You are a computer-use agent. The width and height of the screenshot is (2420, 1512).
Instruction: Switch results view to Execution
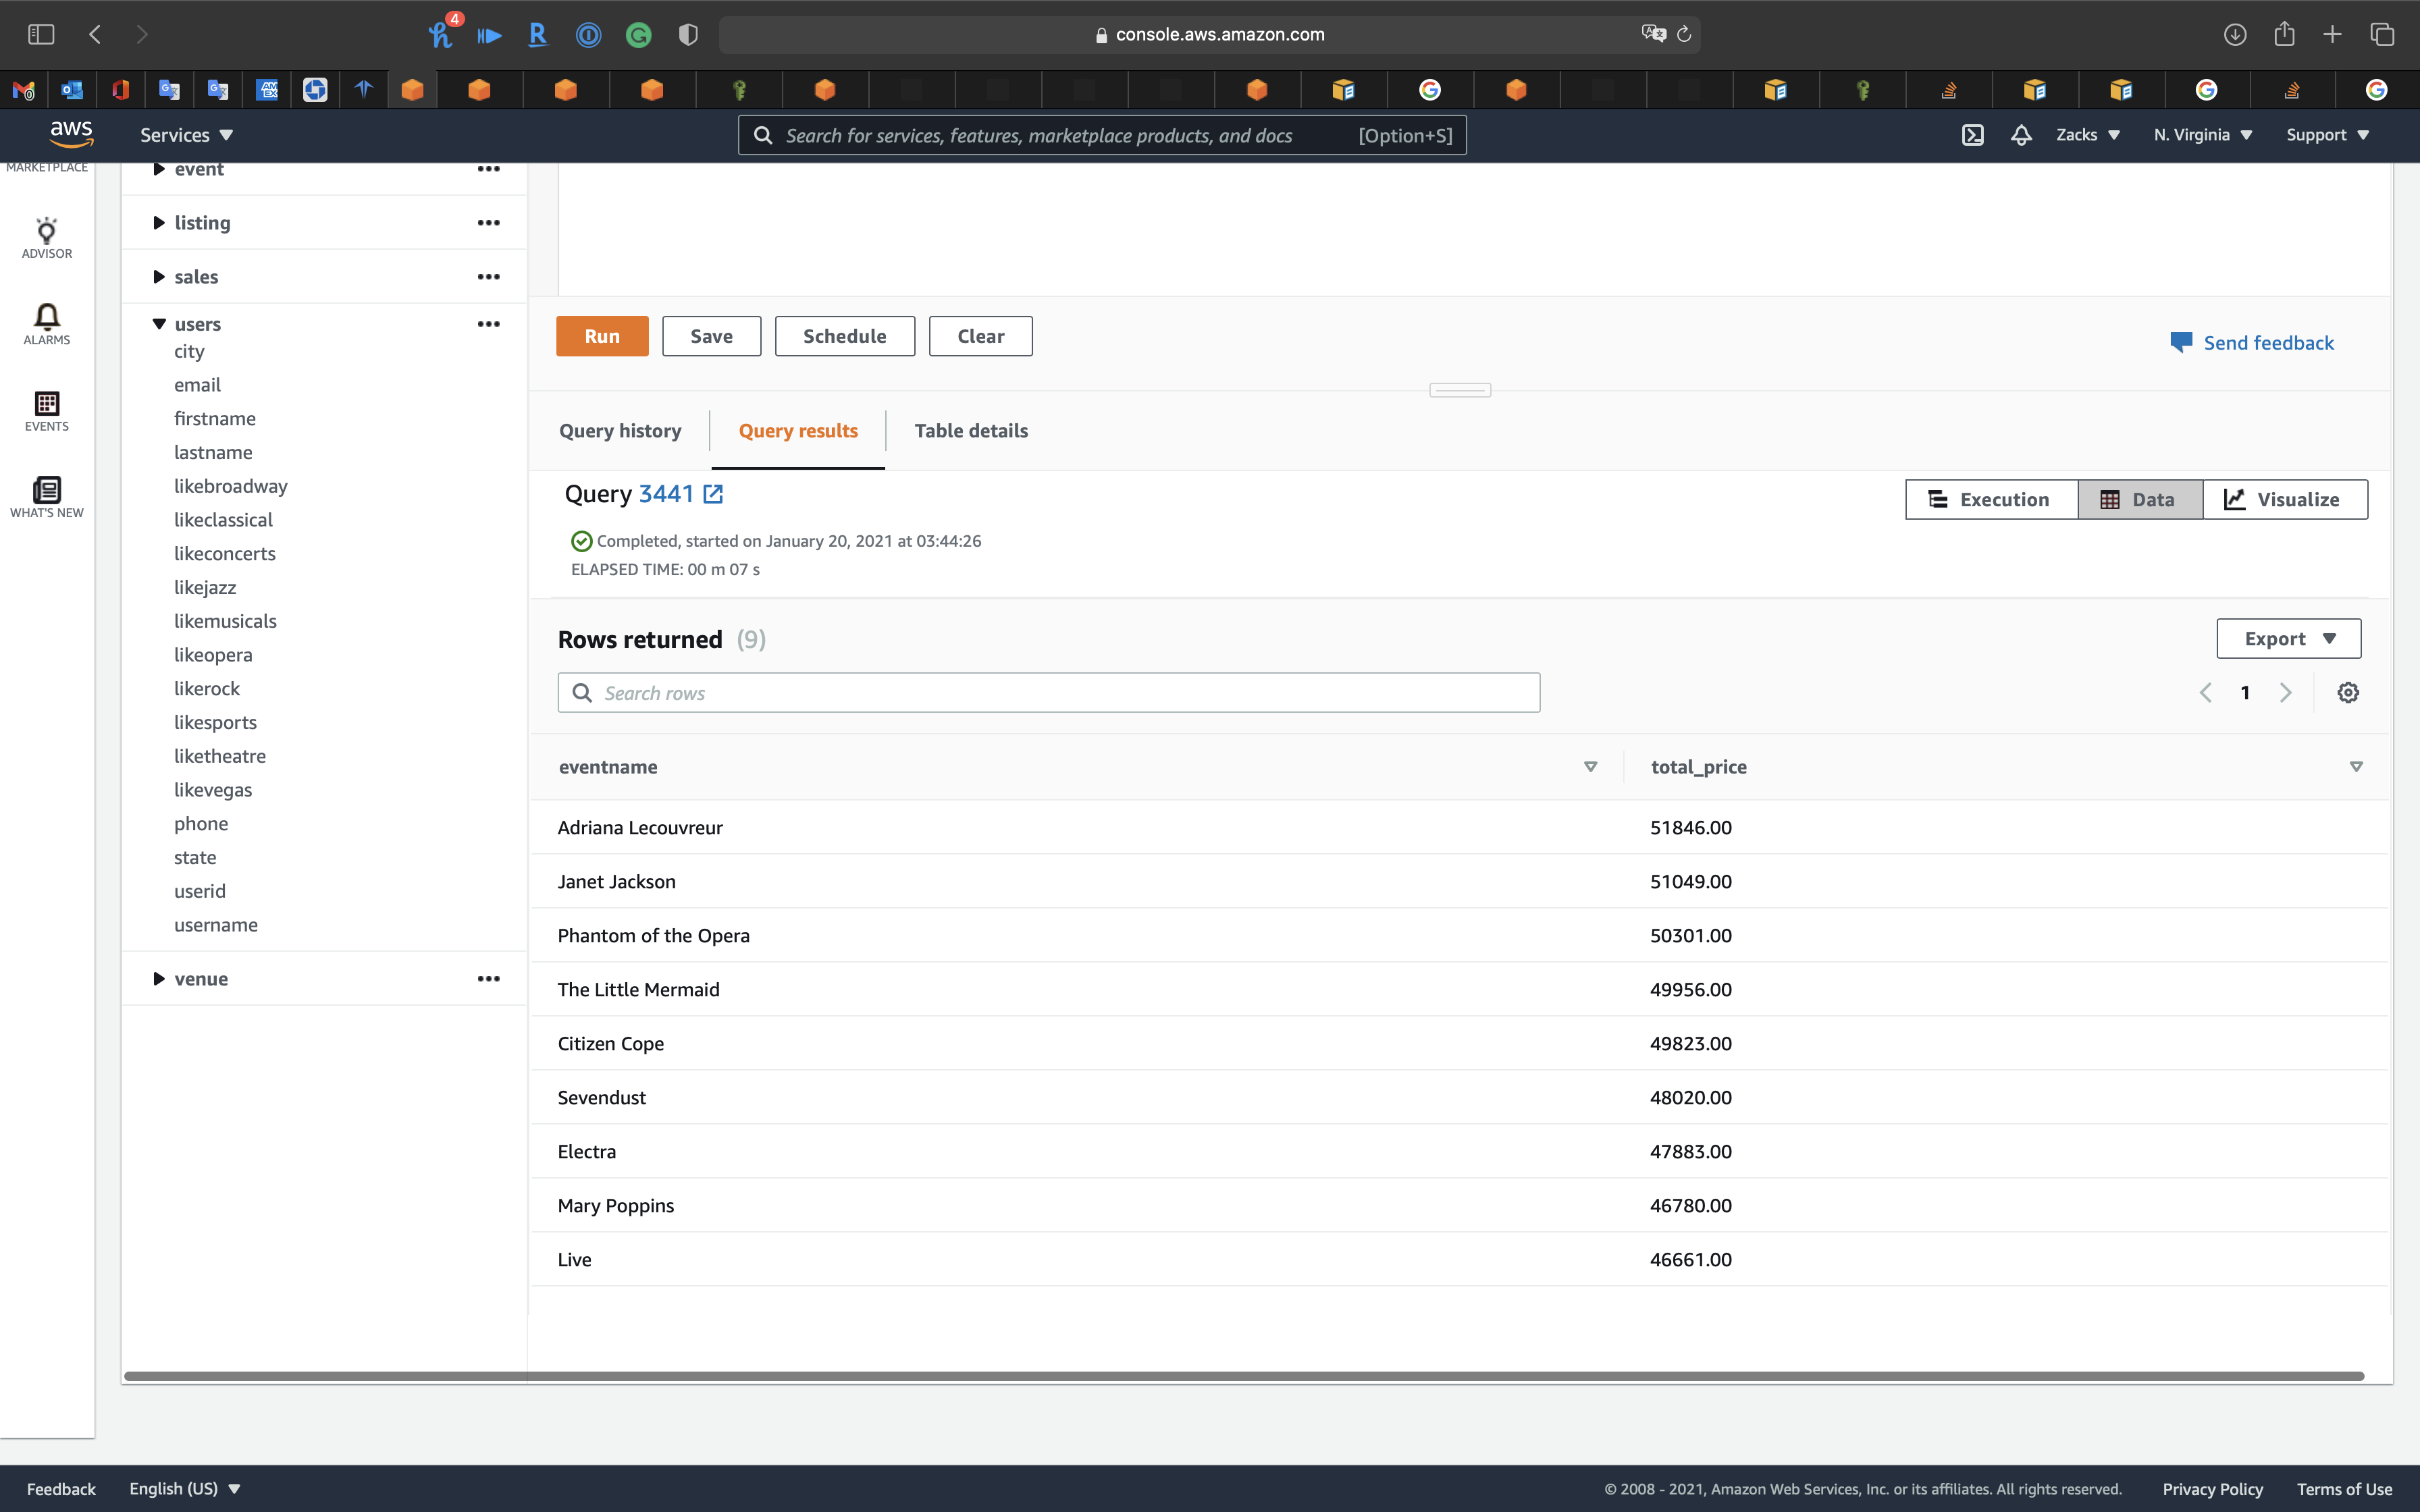[1990, 499]
